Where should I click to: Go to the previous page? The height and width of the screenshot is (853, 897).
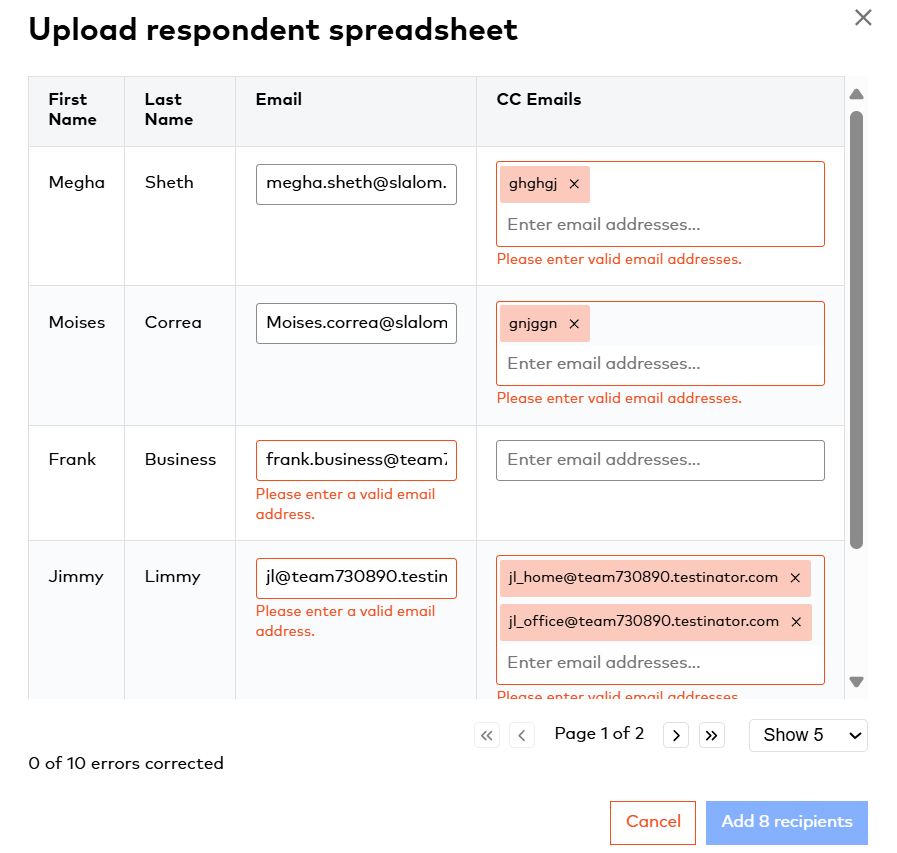tap(521, 736)
